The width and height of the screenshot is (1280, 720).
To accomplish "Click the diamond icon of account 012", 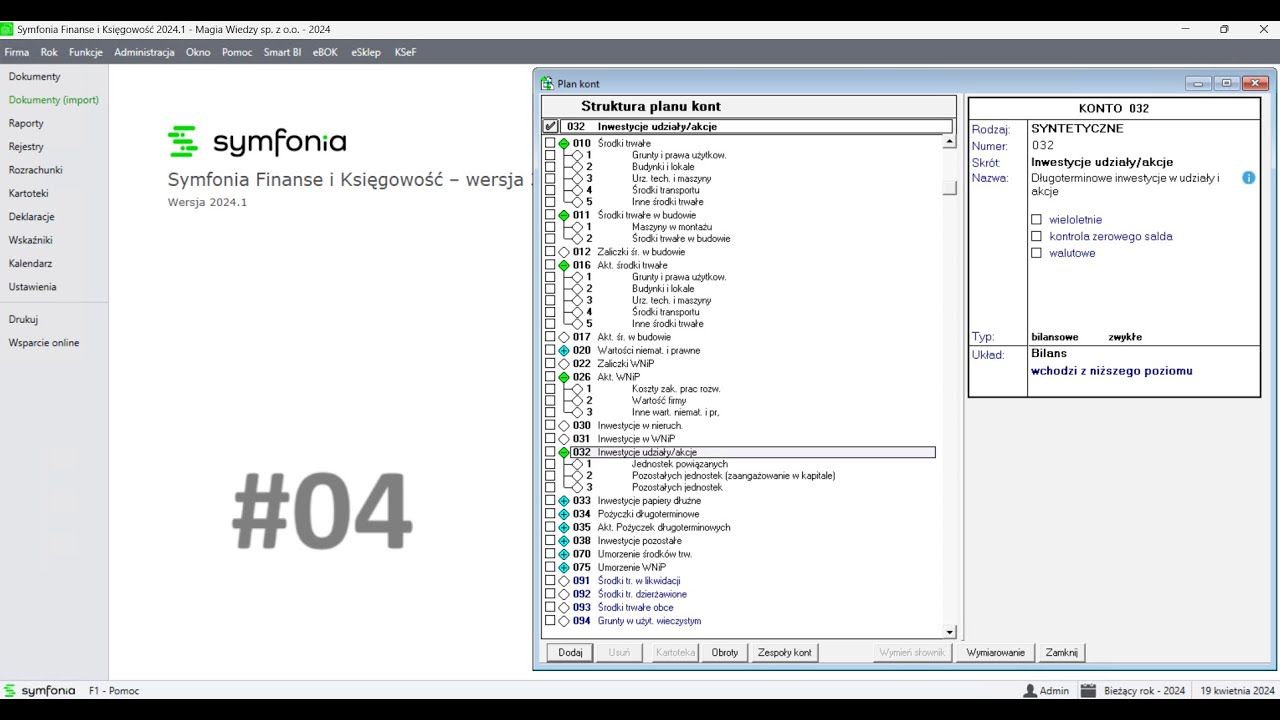I will click(x=564, y=252).
